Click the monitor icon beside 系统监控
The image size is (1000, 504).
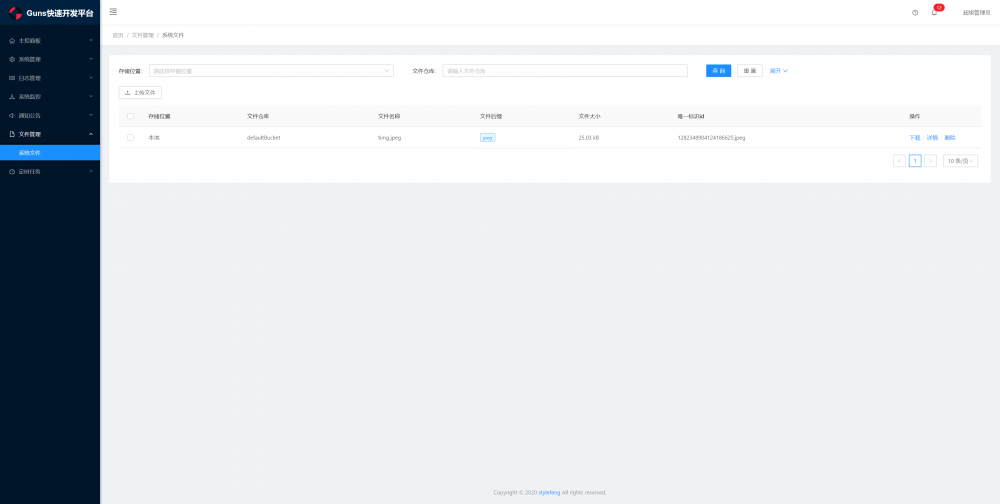click(12, 97)
